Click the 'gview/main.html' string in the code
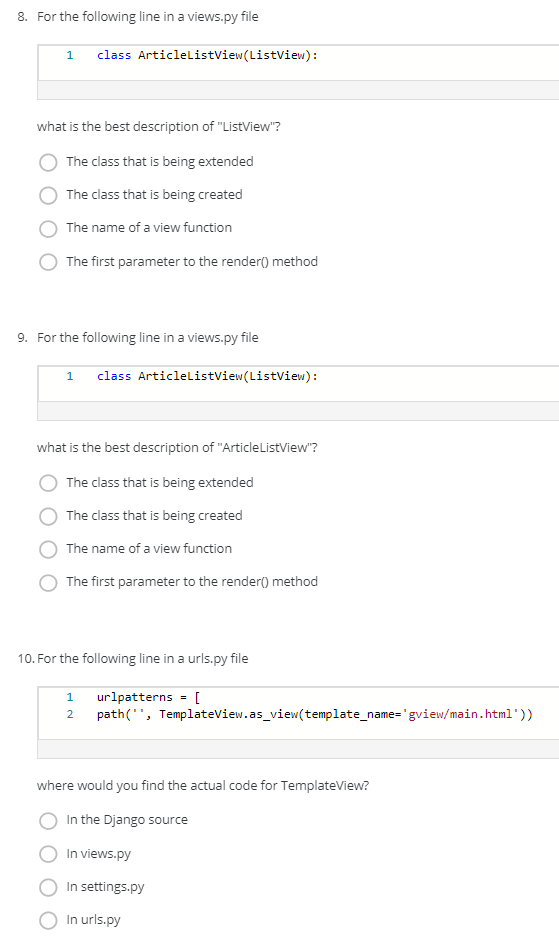Screen dimensions: 559x942 tap(462, 714)
